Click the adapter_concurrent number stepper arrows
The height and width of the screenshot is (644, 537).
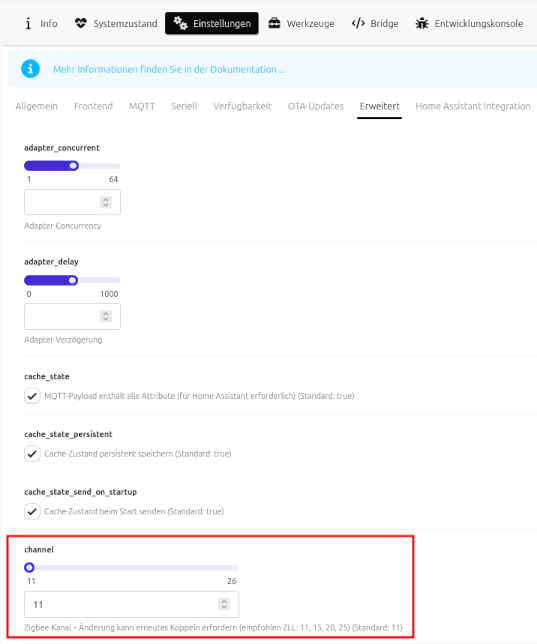pyautogui.click(x=106, y=202)
